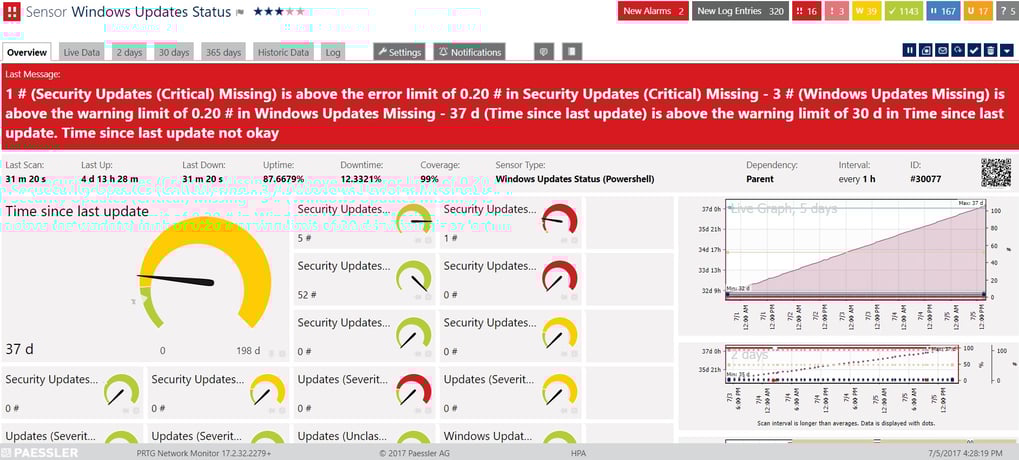Pause the sensor using the pause icon
This screenshot has height=460, width=1019.
coord(910,50)
